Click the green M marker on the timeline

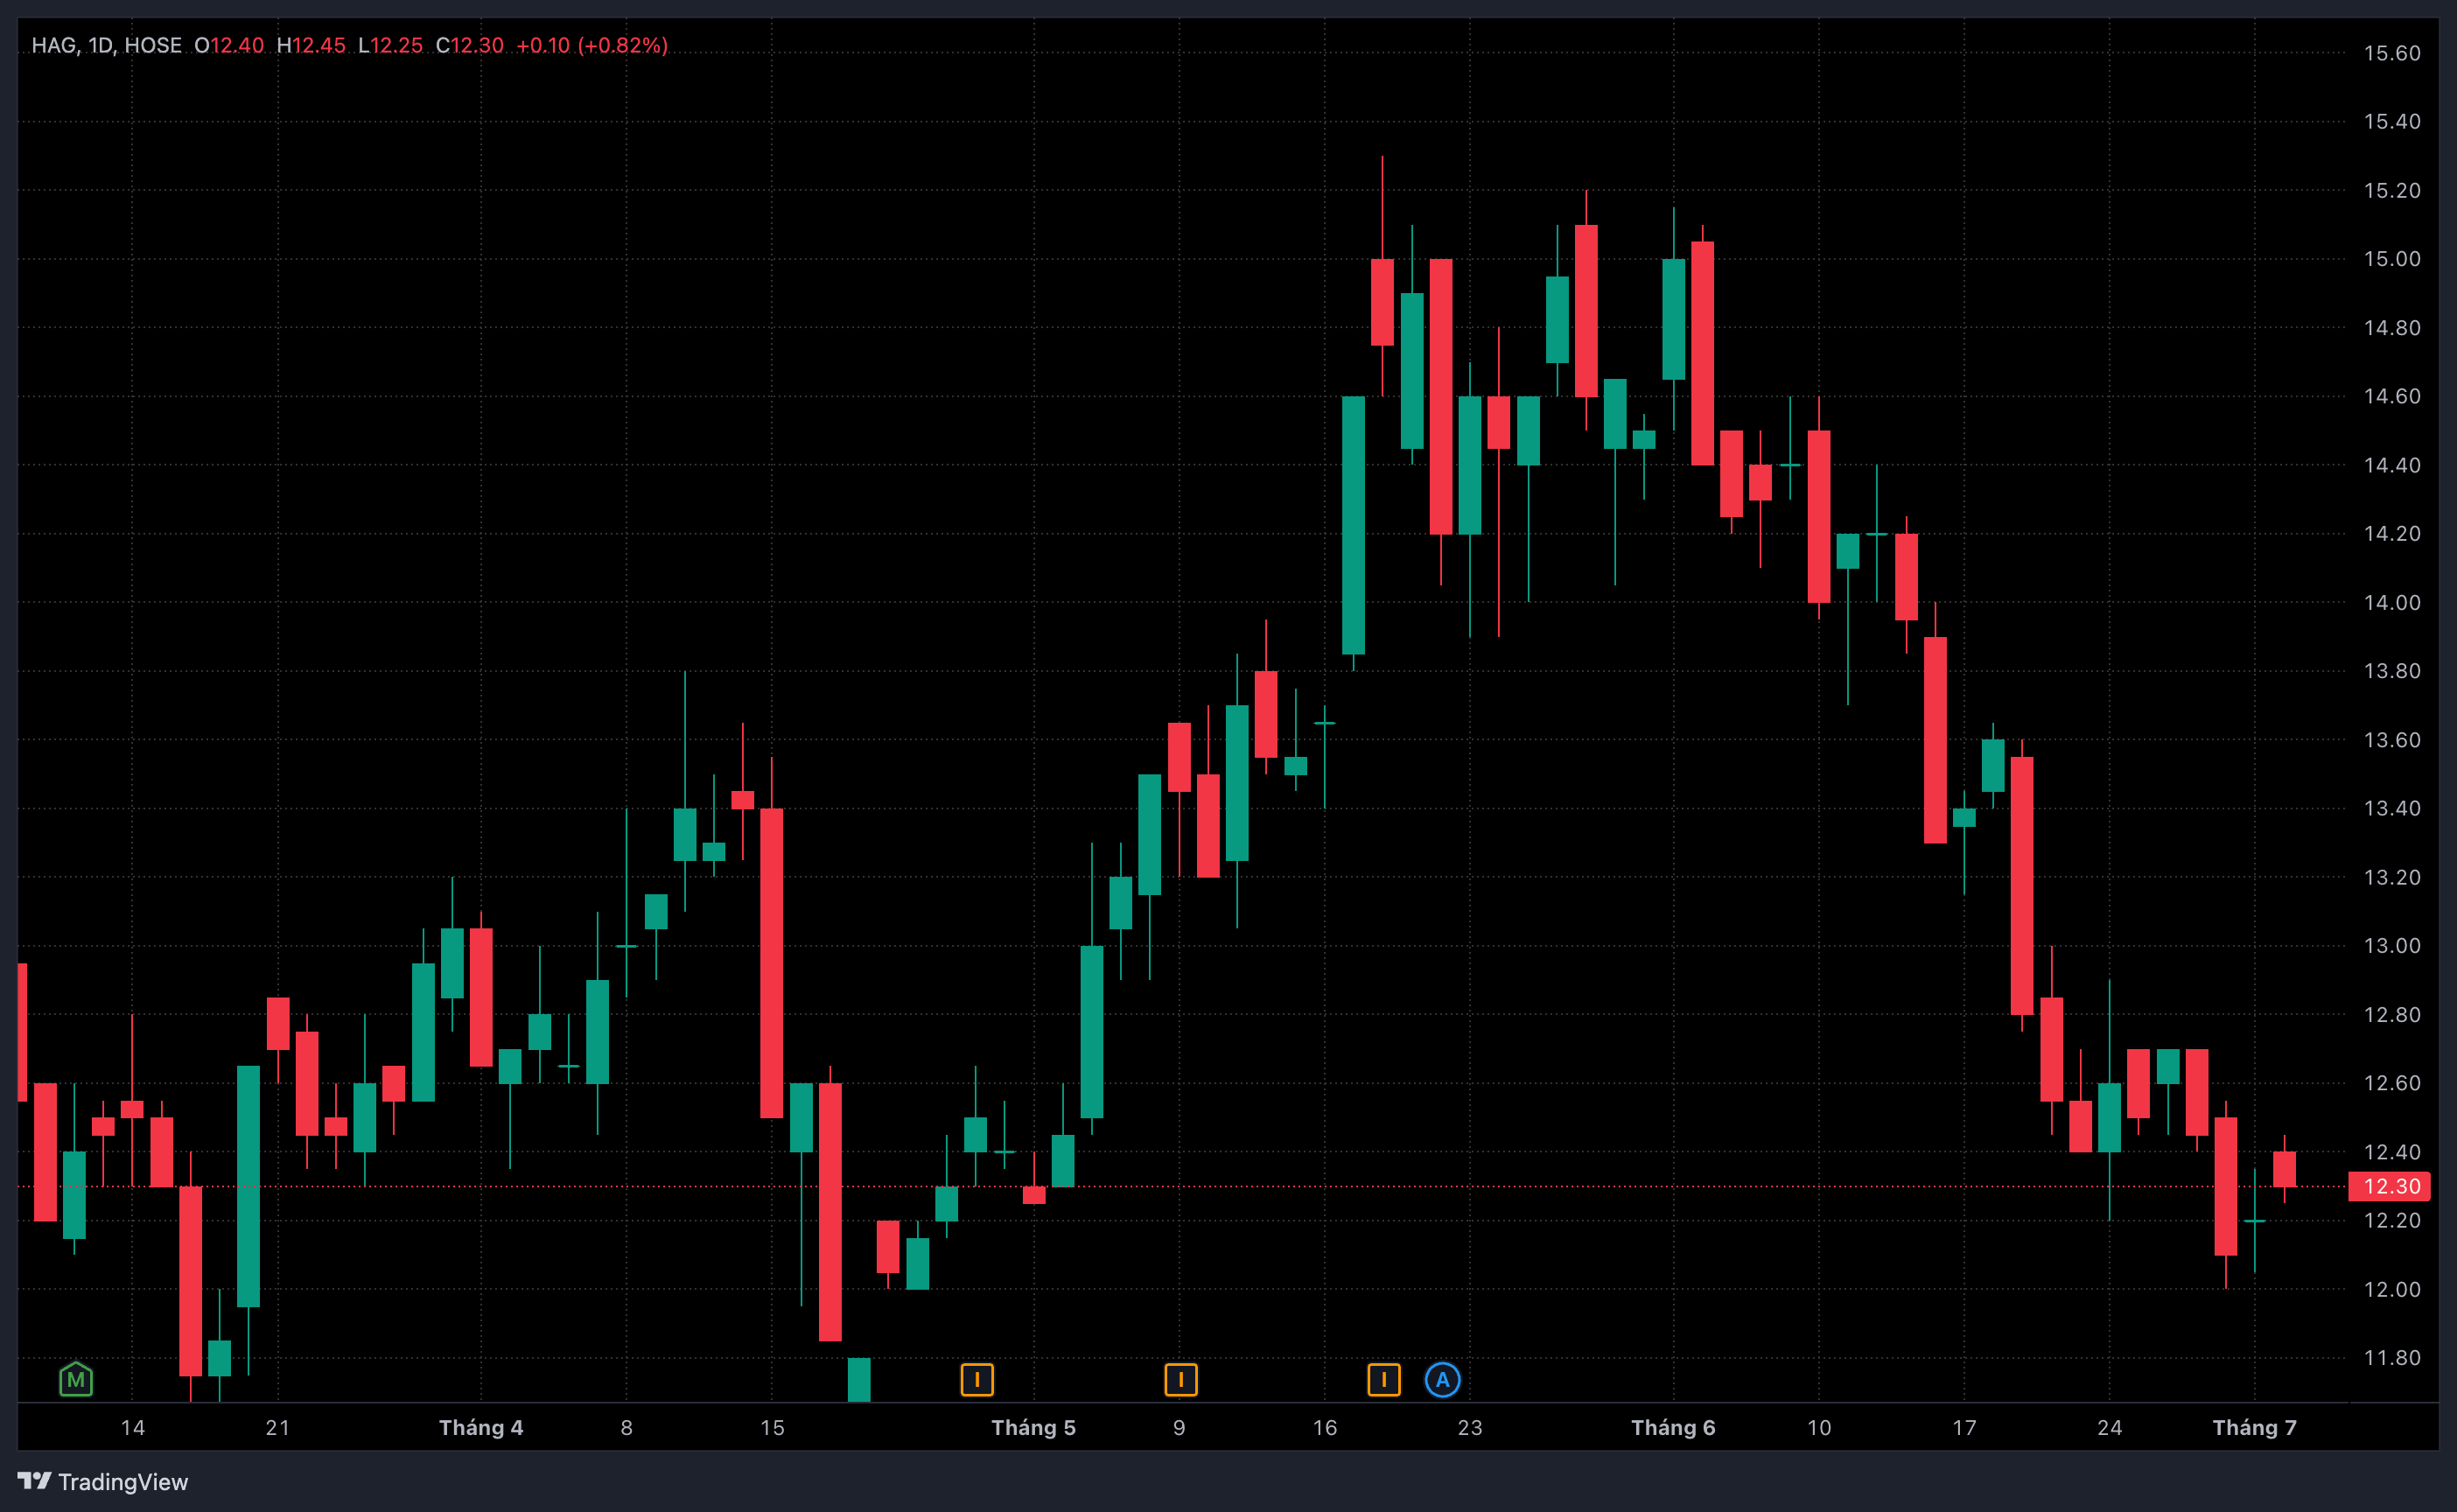76,1380
